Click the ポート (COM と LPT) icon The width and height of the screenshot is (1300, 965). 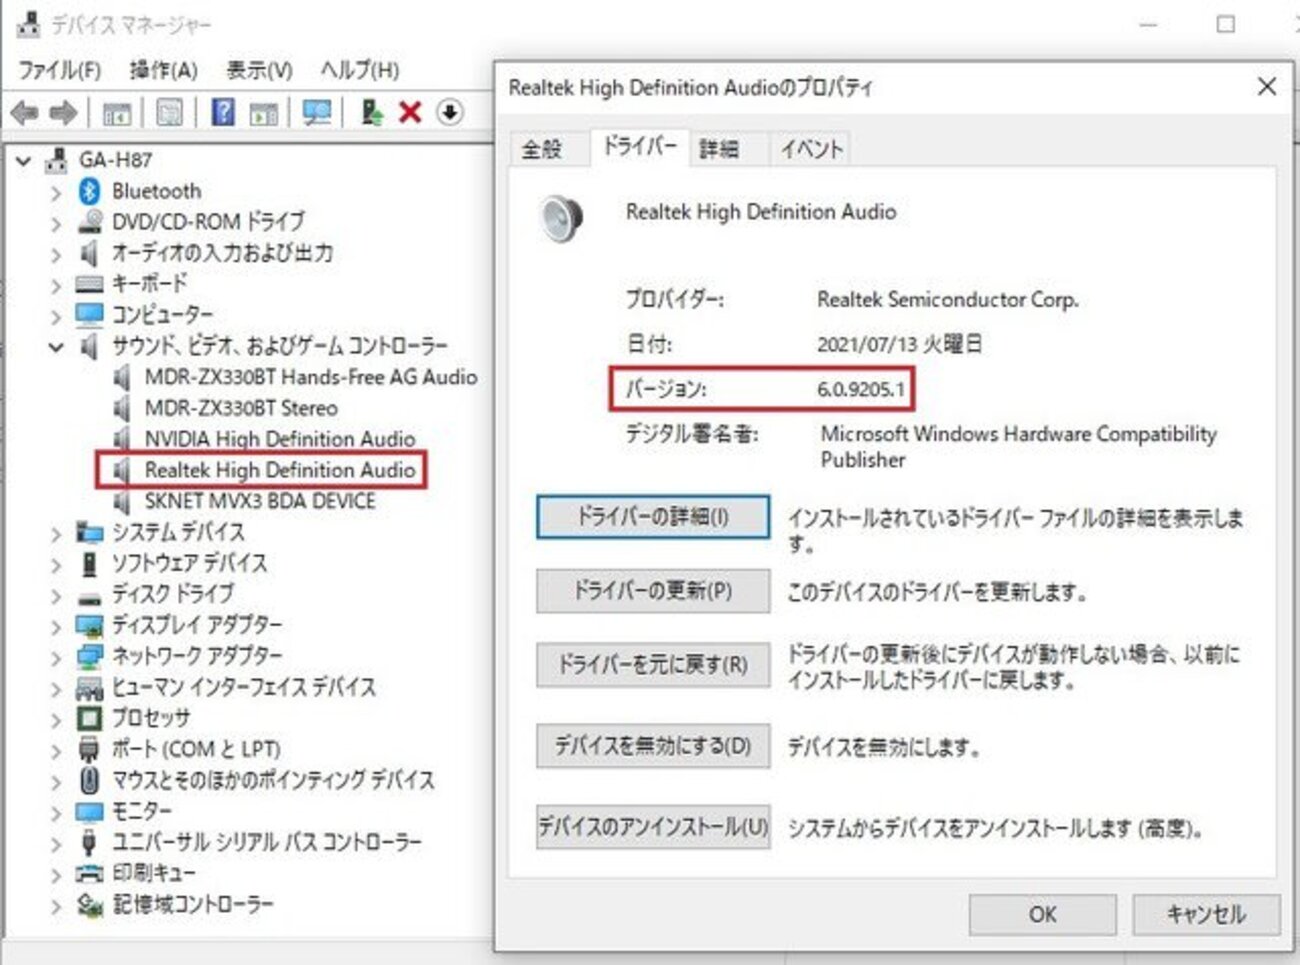coord(90,749)
